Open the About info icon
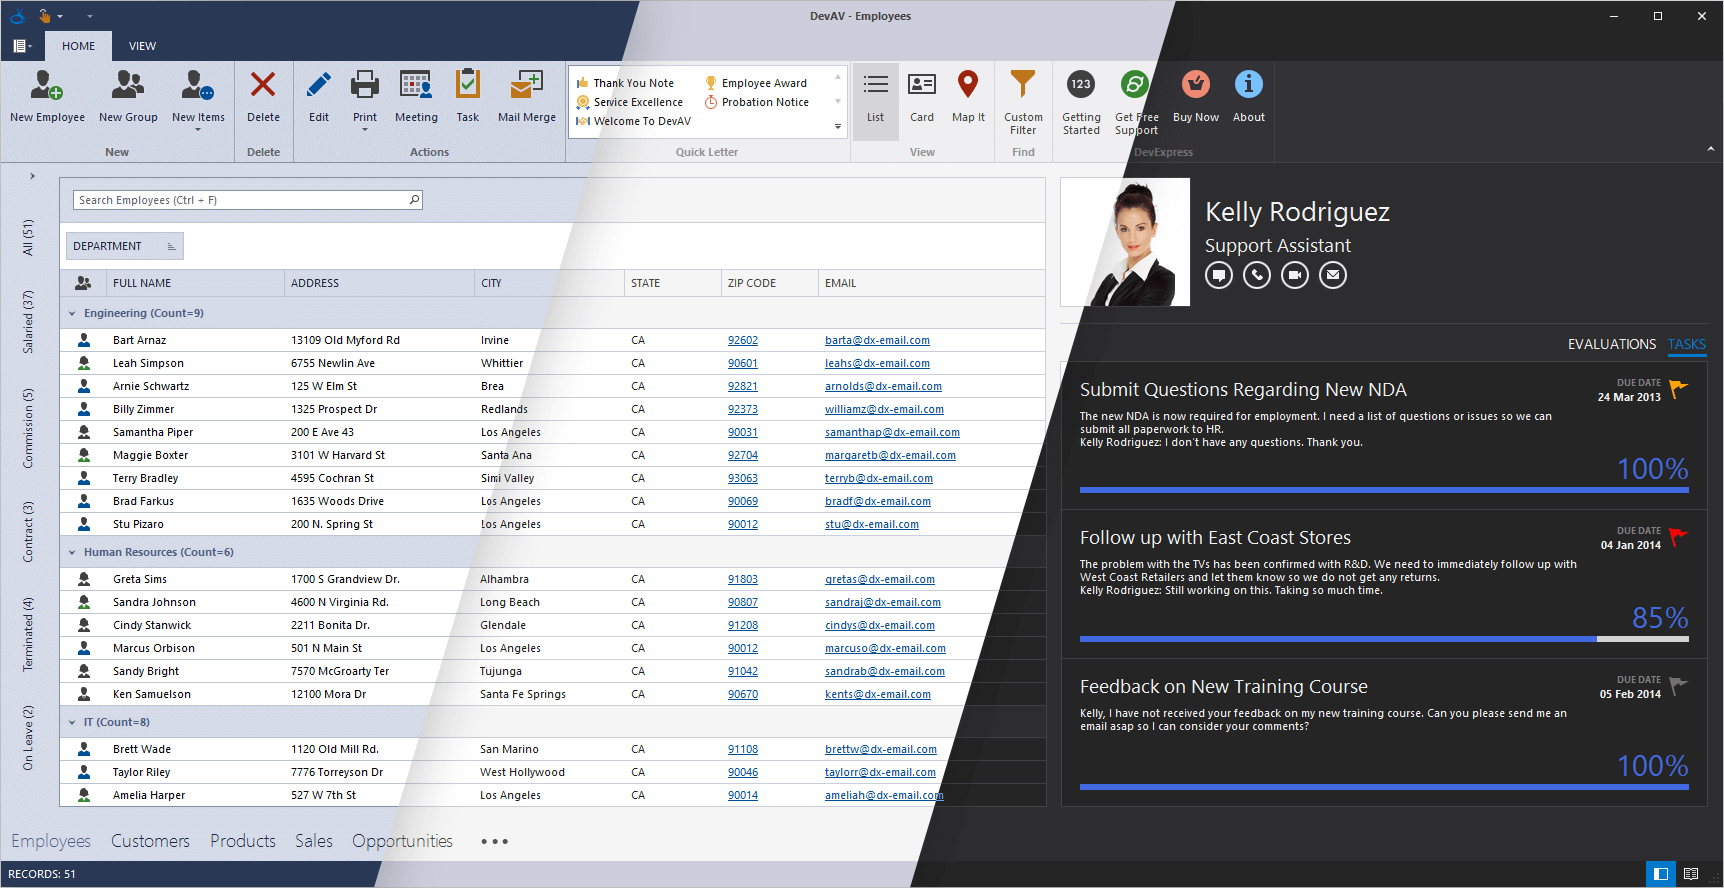Image resolution: width=1724 pixels, height=888 pixels. pyautogui.click(x=1248, y=84)
